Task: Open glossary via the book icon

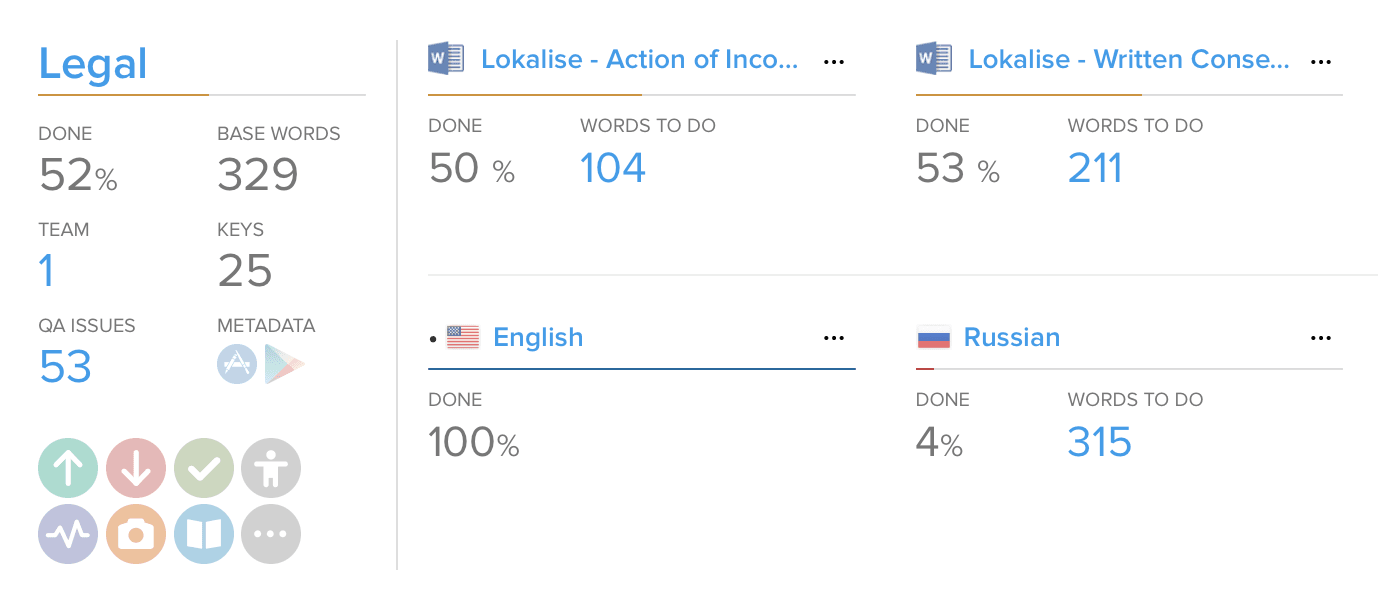Action: 204,535
